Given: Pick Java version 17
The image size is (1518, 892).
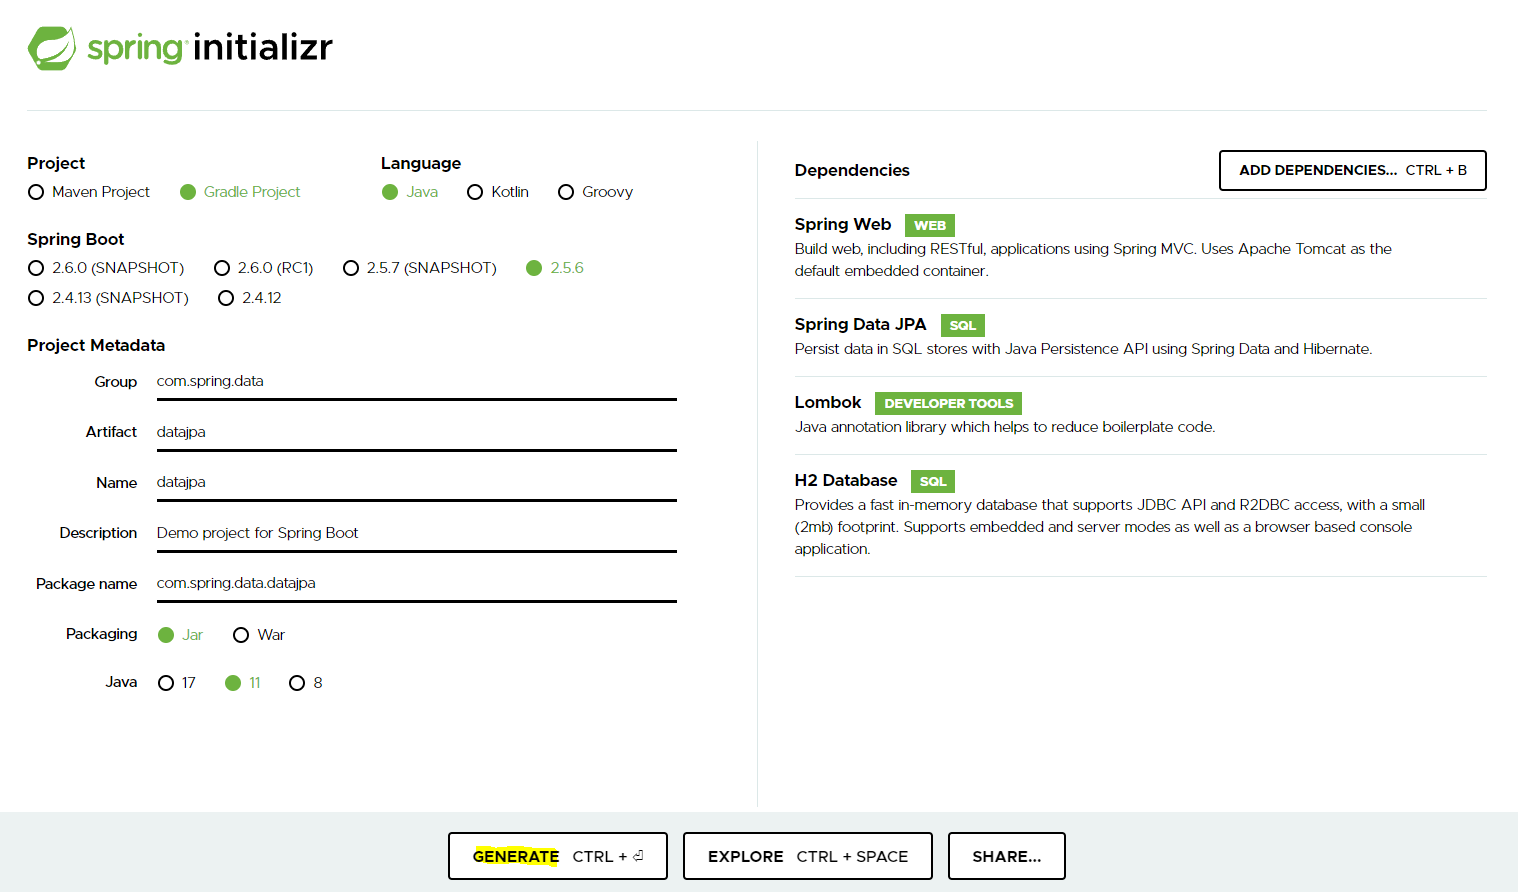Looking at the screenshot, I should [177, 683].
